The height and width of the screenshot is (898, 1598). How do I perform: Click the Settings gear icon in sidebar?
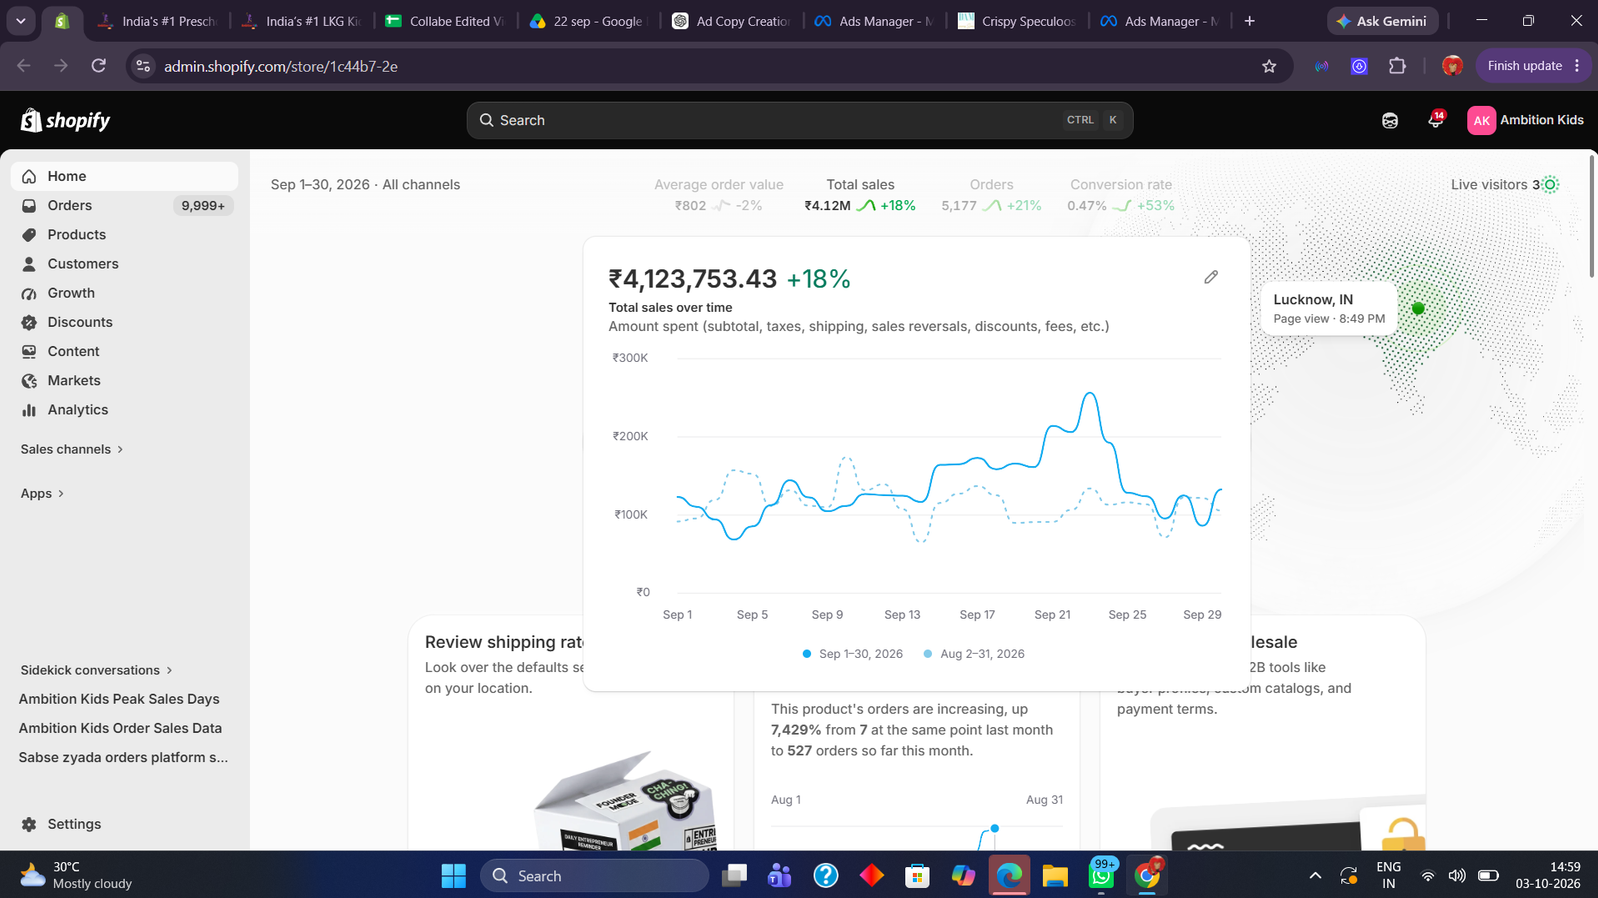click(x=29, y=824)
